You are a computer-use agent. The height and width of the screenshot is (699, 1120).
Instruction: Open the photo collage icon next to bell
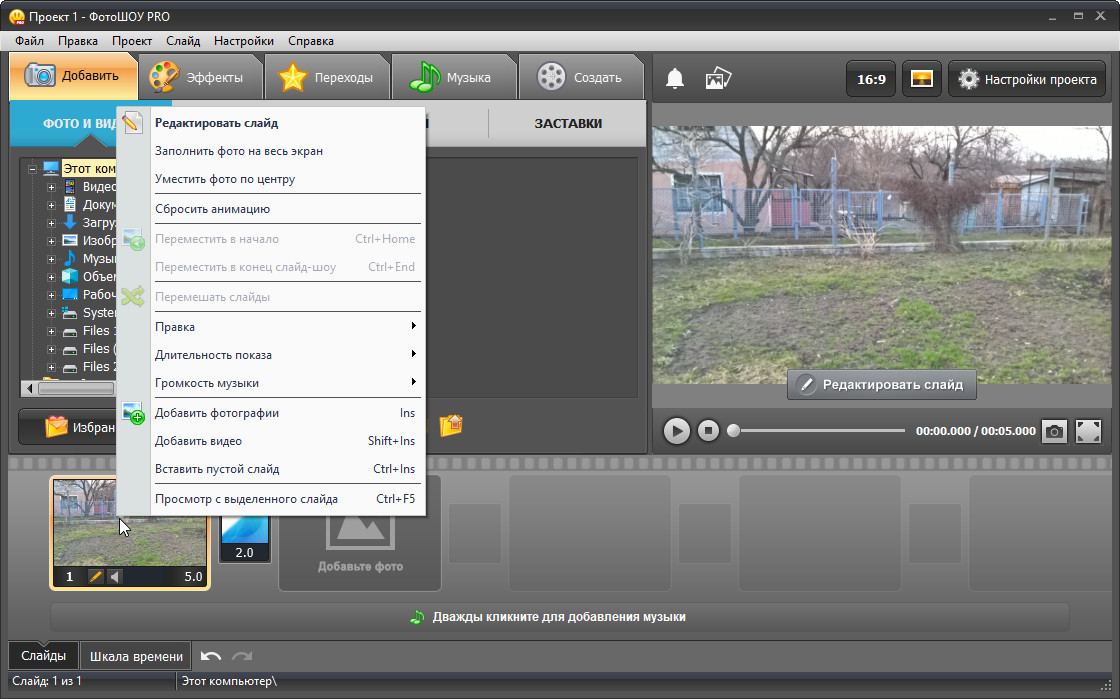point(719,79)
